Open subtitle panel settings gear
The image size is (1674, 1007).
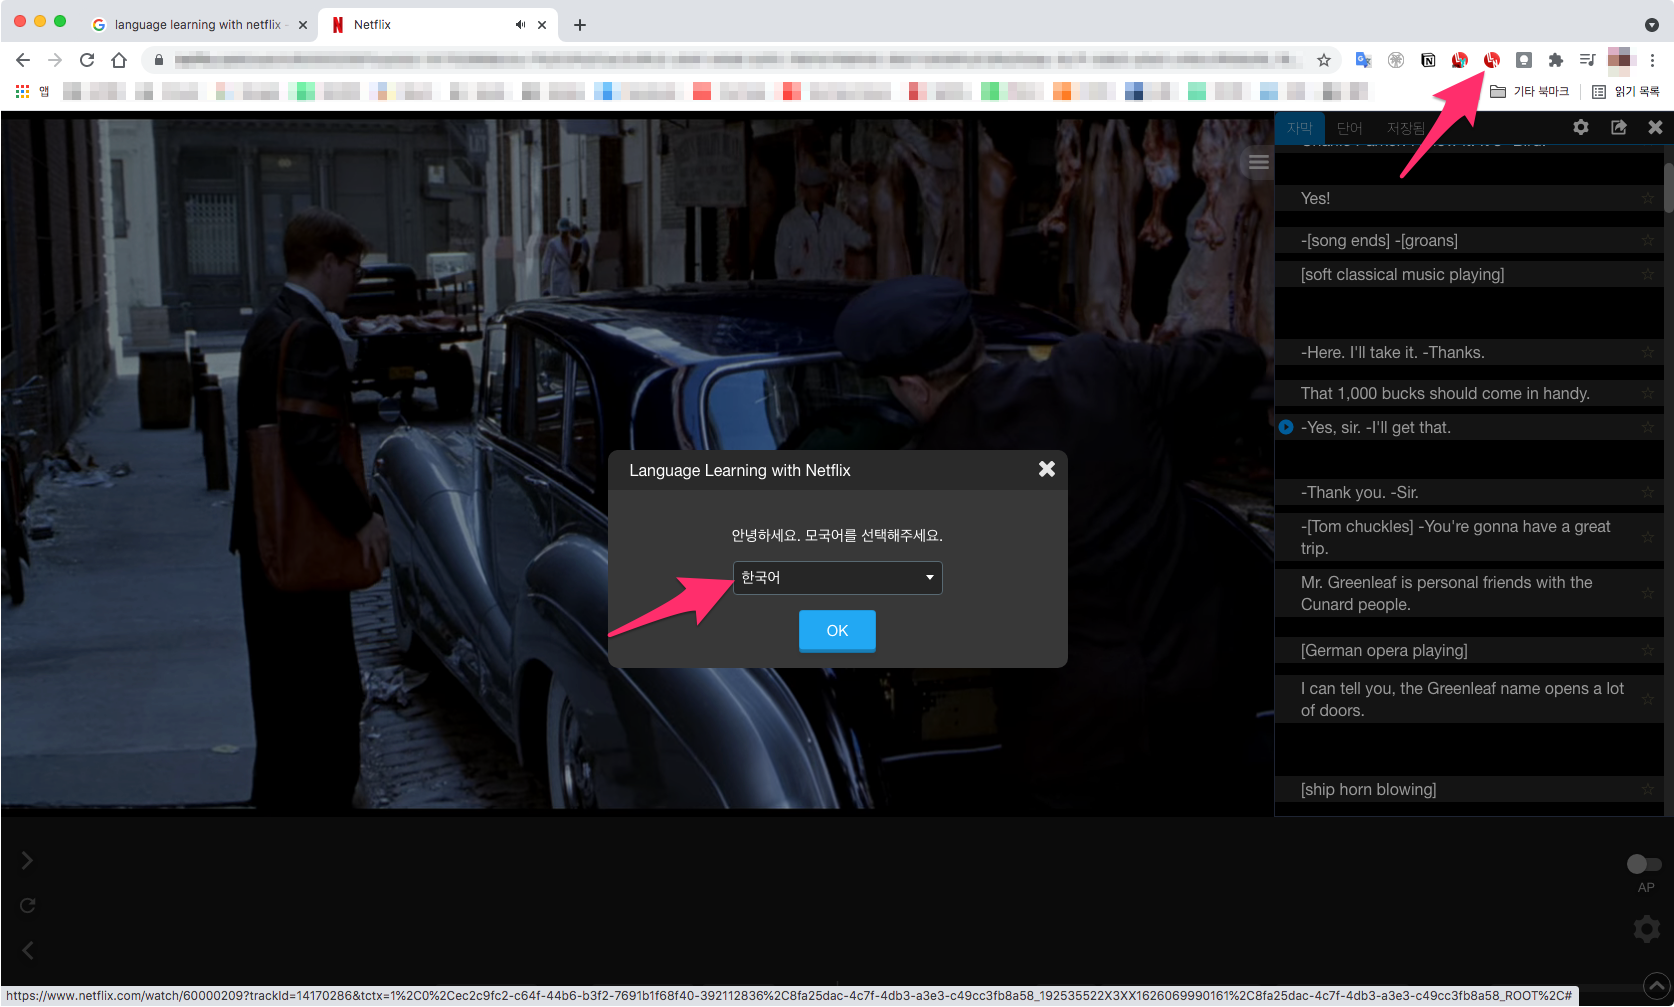tap(1581, 127)
